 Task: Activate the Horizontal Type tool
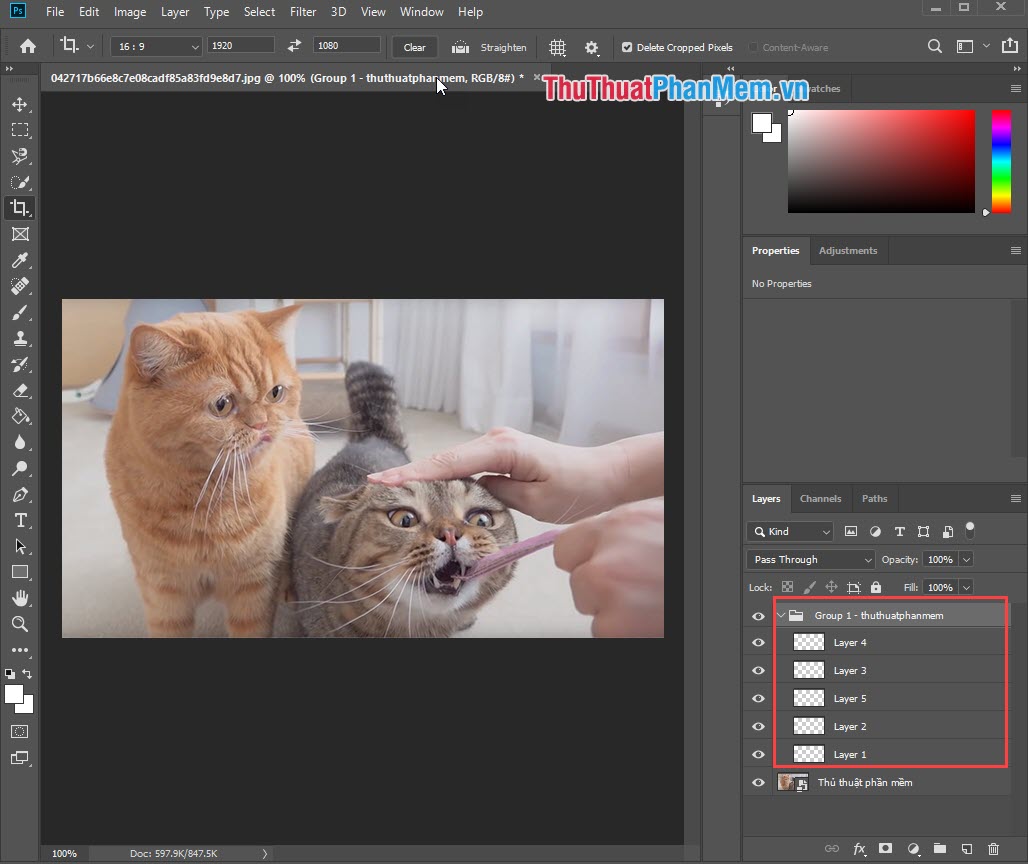tap(21, 521)
